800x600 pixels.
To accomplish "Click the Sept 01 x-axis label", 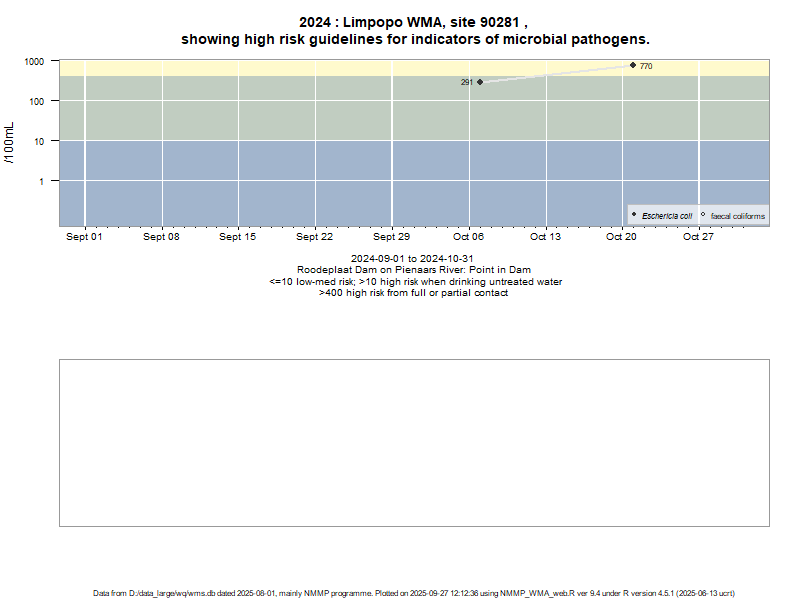I will coord(84,237).
